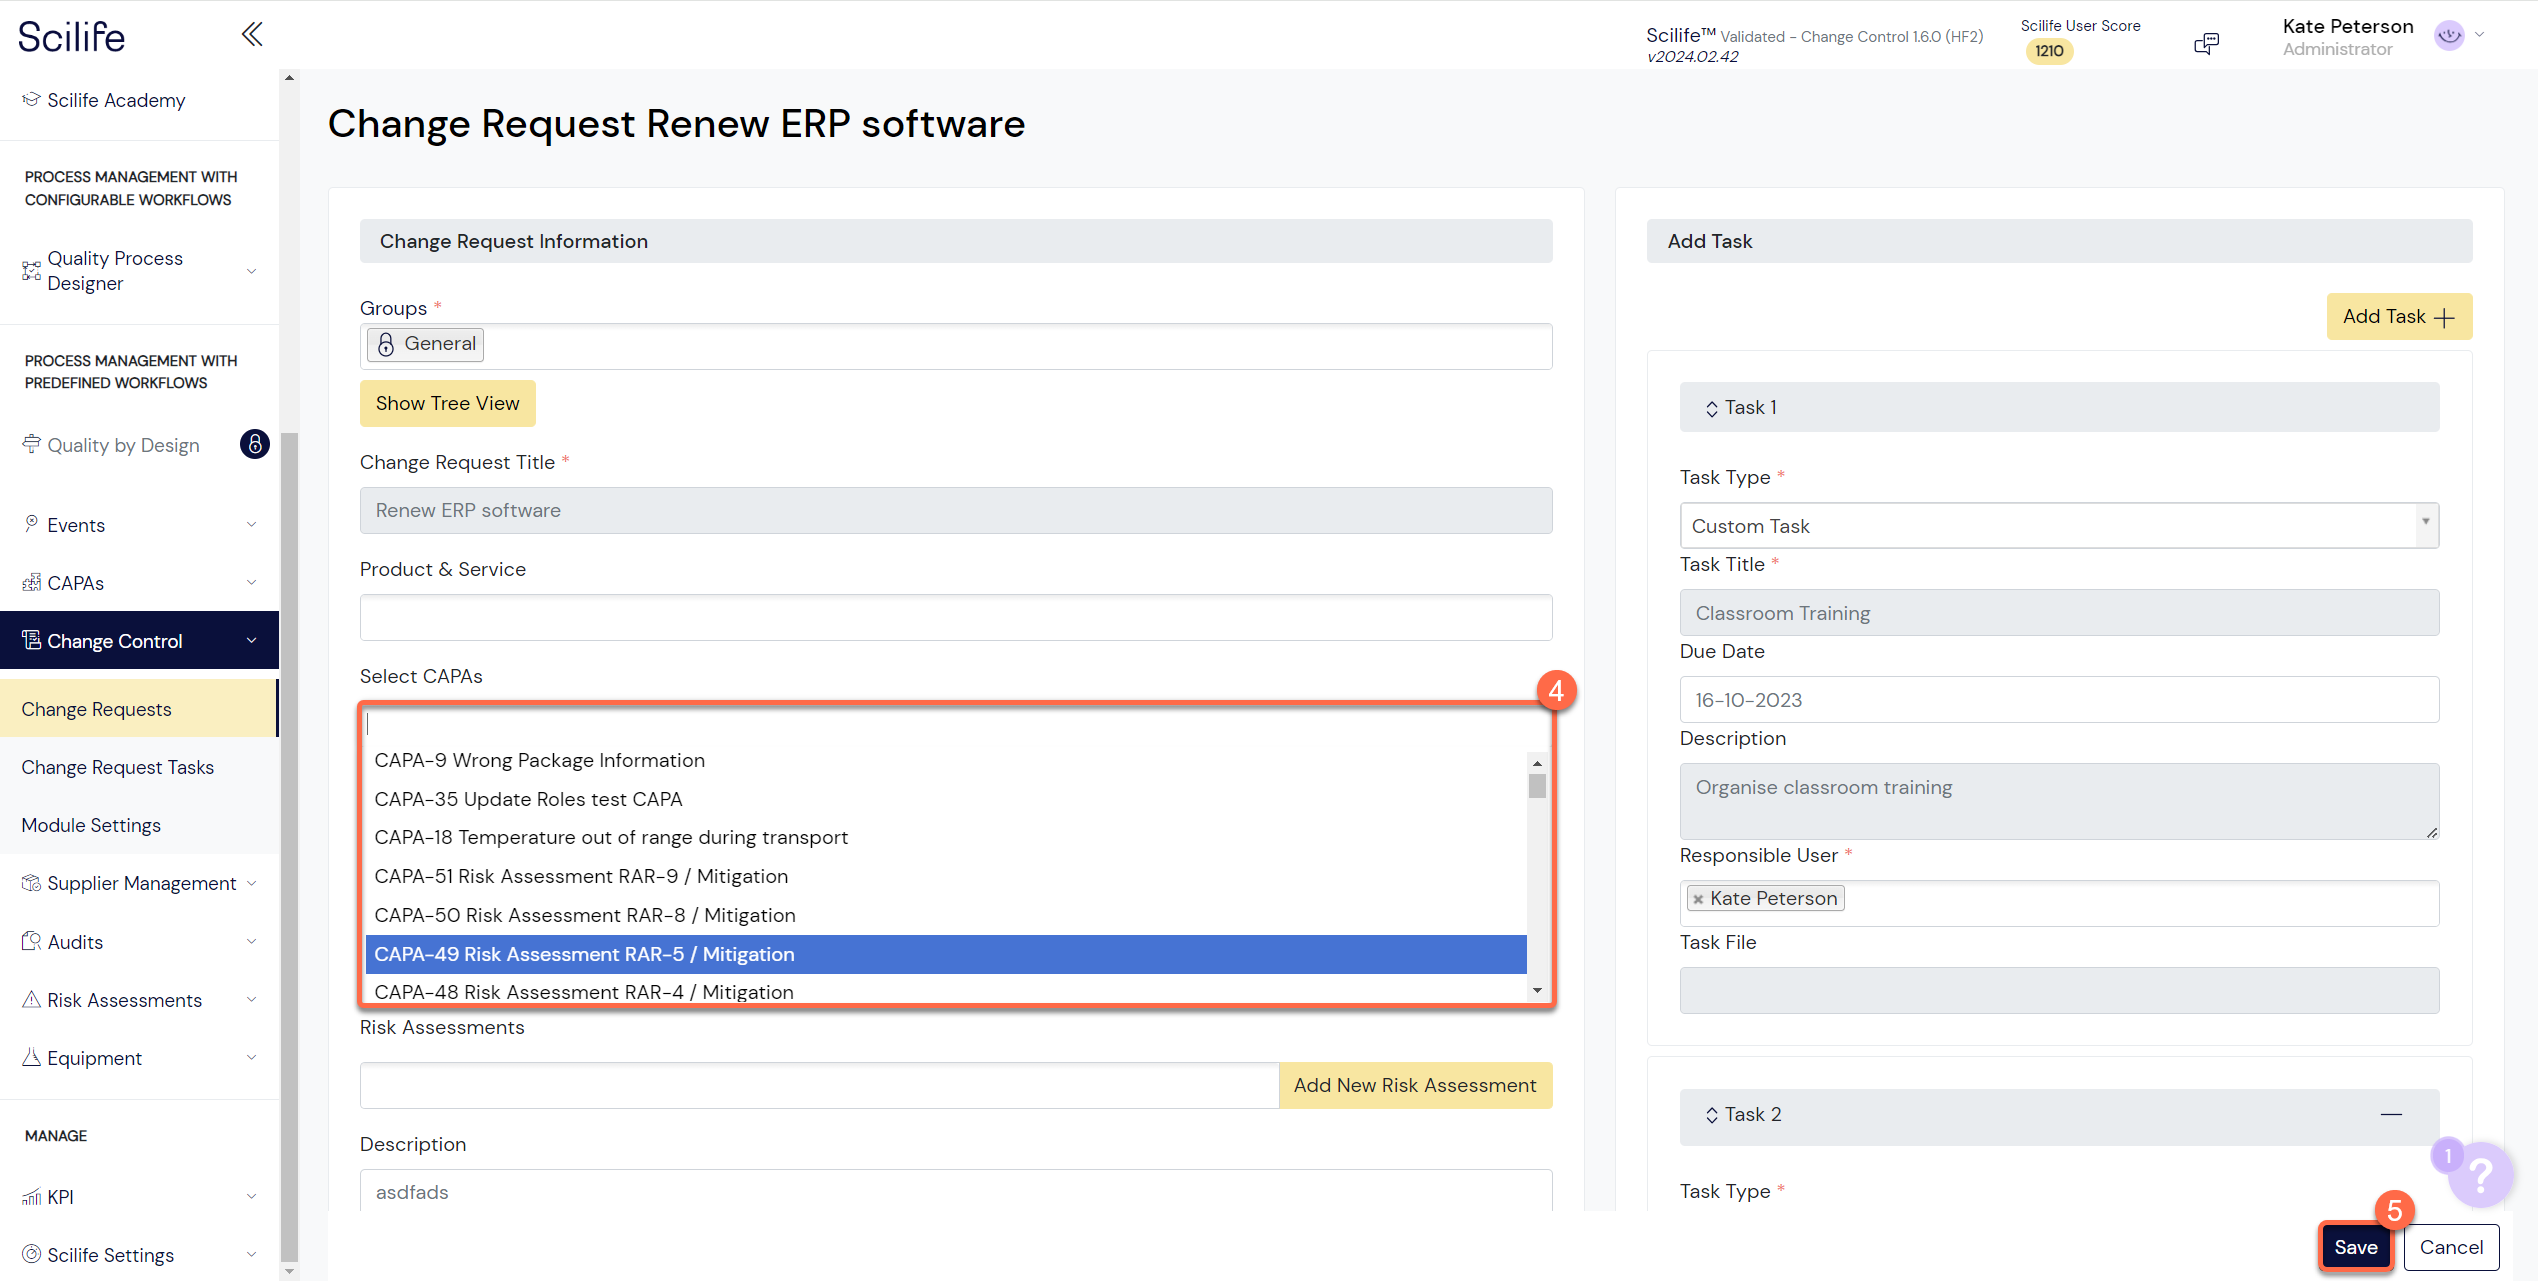Click the Quality Process Designer workflow icon
Screen dimensions: 2538x1281
[x=32, y=270]
